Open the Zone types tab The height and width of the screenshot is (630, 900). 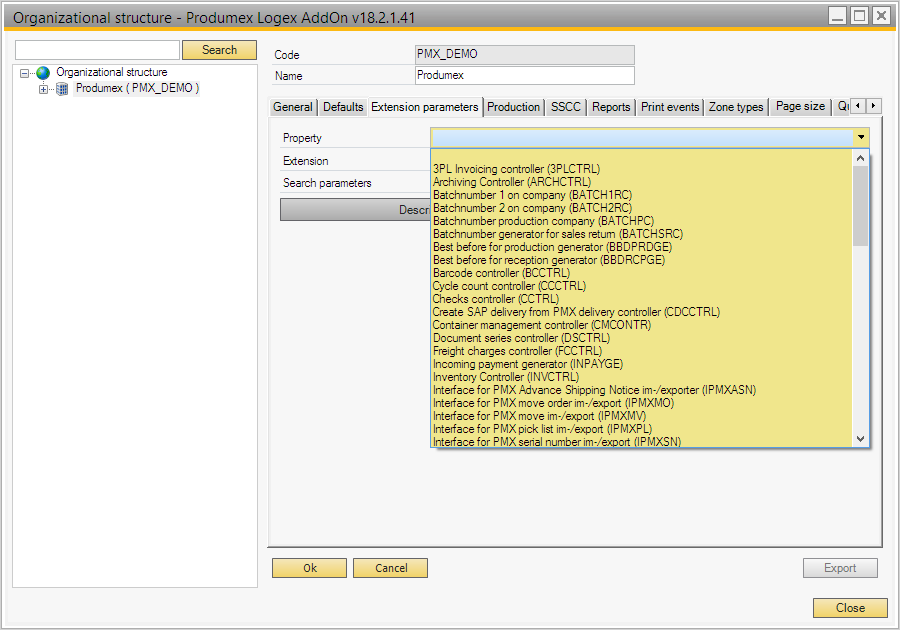tap(735, 107)
